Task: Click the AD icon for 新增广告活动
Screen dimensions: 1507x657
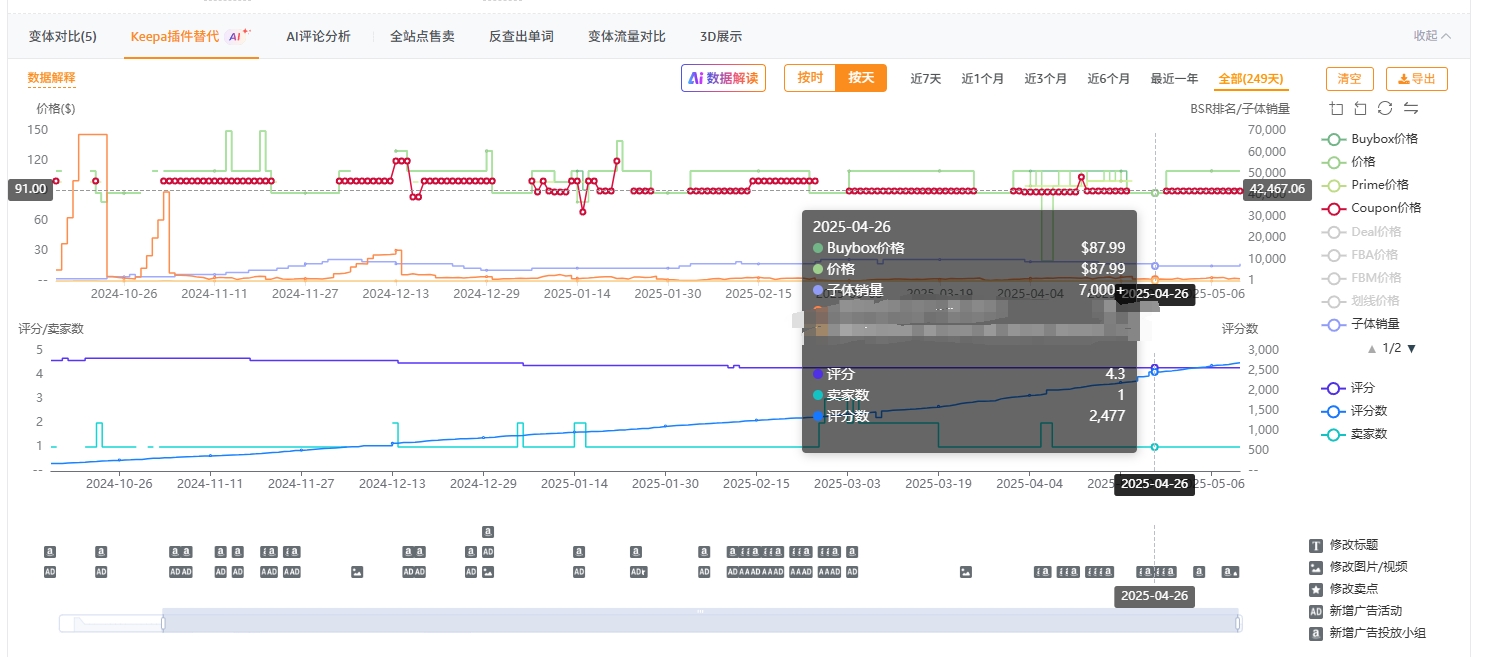Action: click(1316, 611)
